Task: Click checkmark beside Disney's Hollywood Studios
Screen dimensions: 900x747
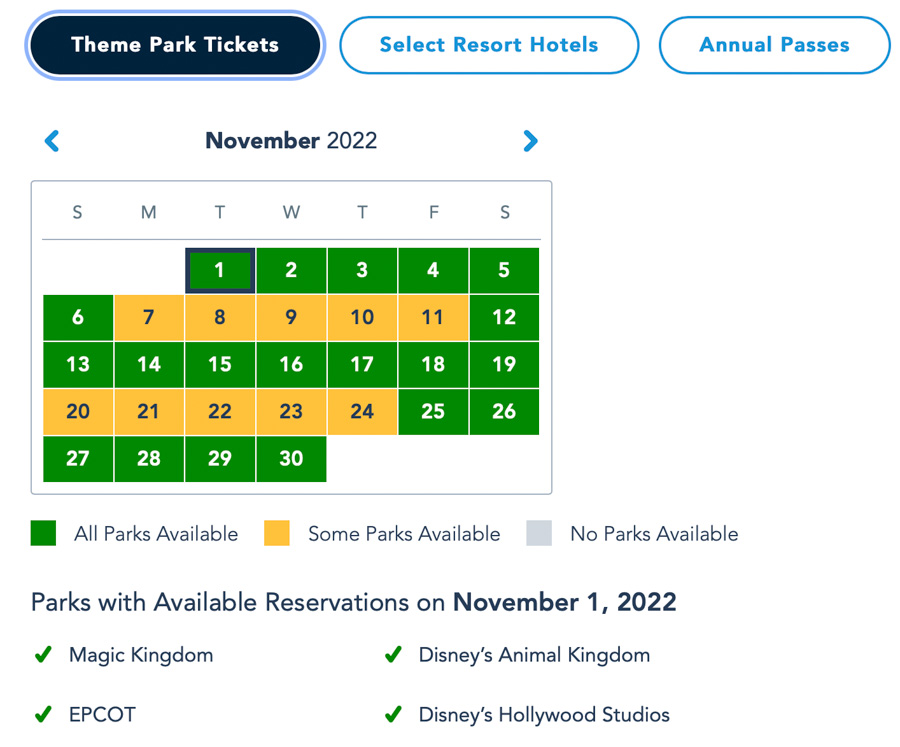Action: tap(394, 715)
